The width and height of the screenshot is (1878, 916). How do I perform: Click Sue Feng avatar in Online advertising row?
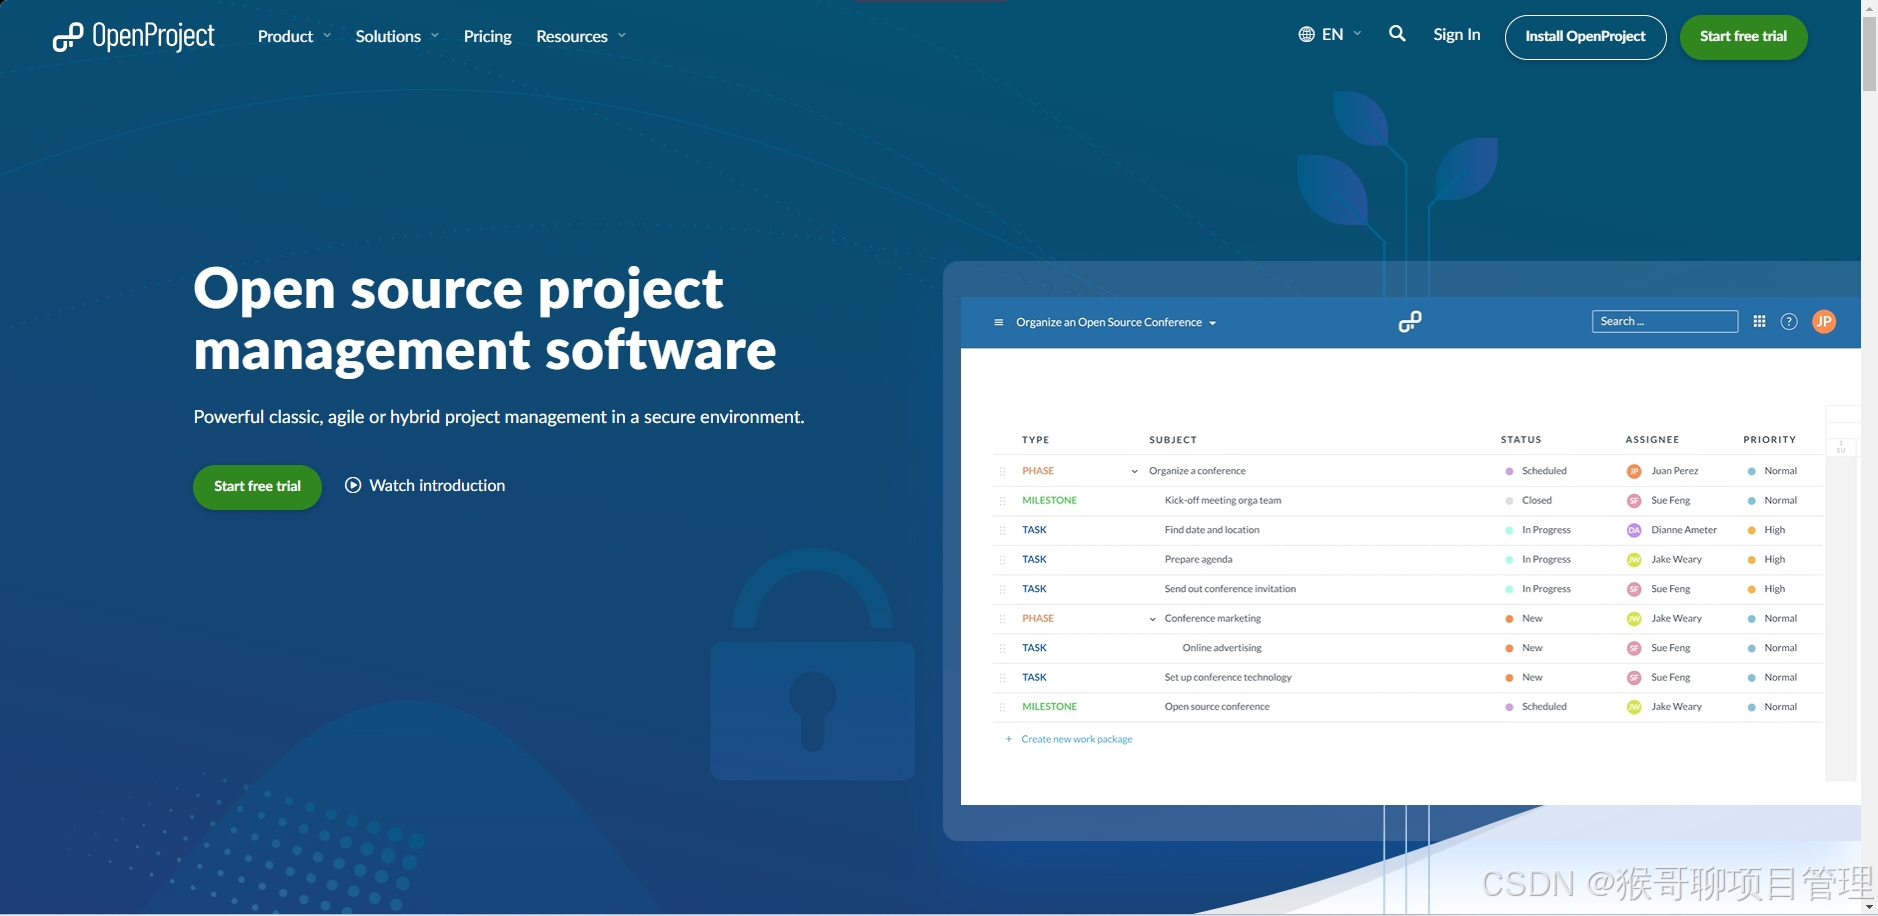(x=1634, y=648)
